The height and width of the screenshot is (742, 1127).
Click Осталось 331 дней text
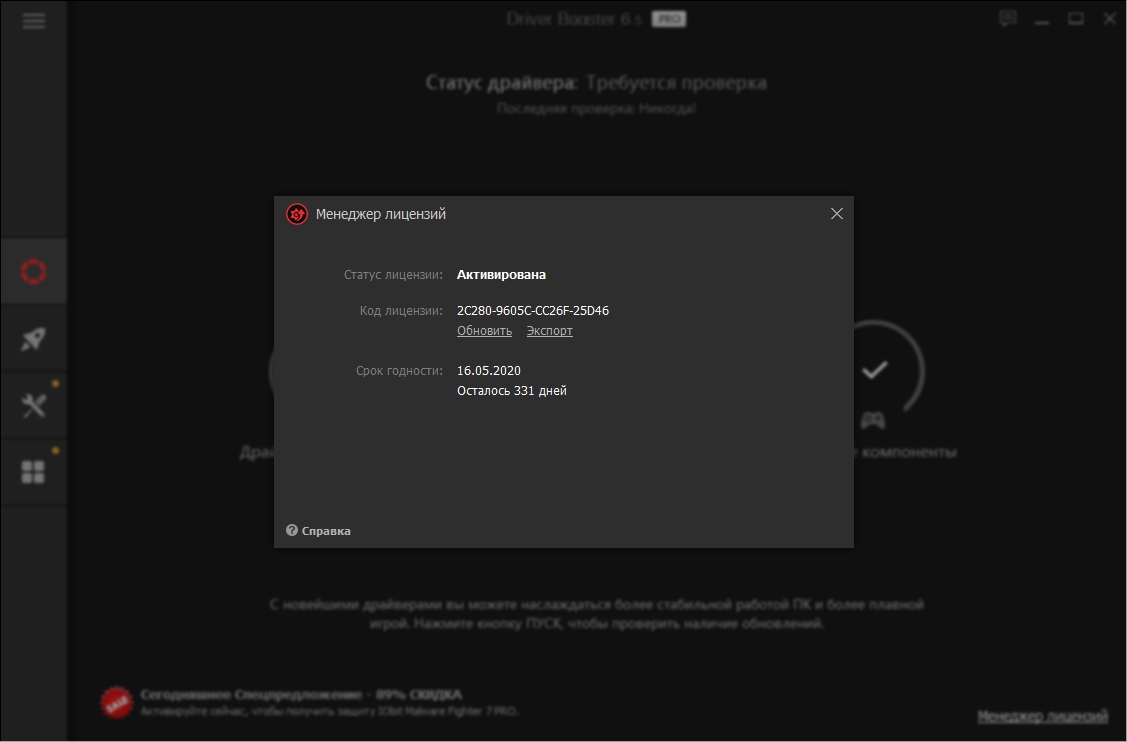click(512, 390)
